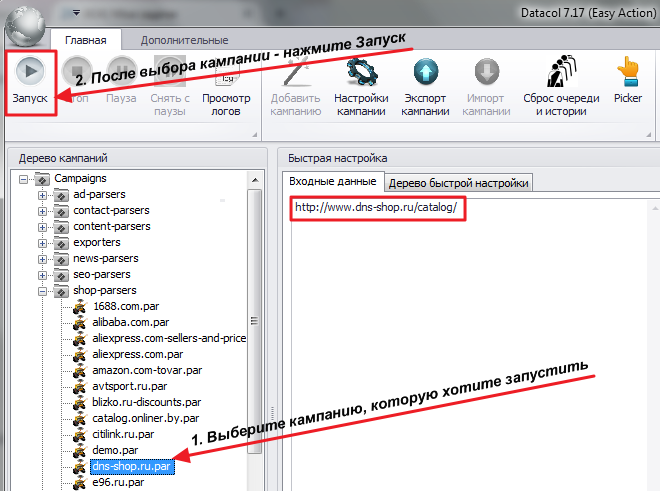Switch to the Главная ribbon tab

point(86,40)
